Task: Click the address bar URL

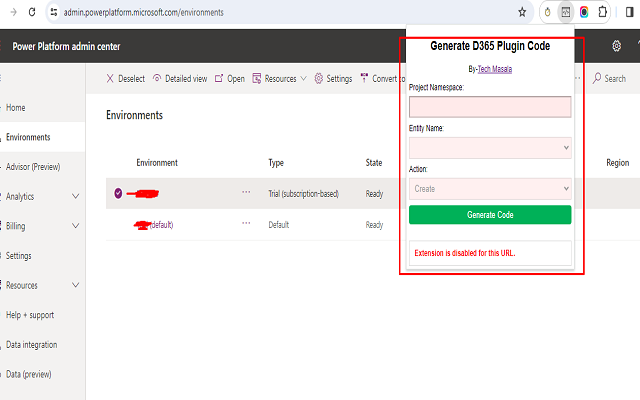Action: (144, 13)
